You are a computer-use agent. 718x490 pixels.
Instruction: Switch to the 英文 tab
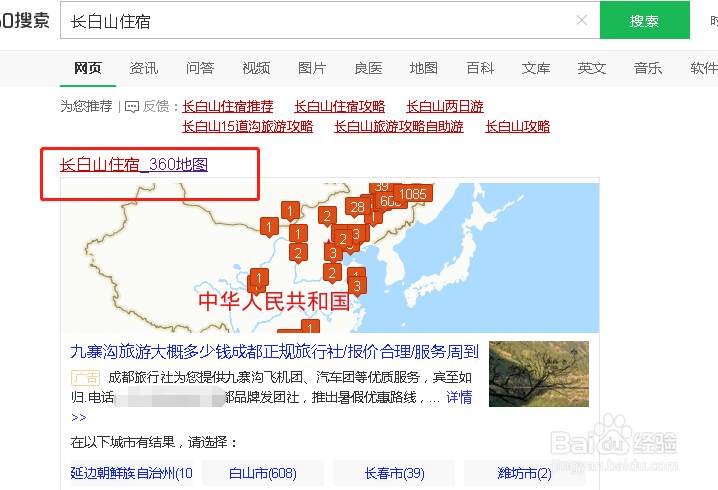(592, 68)
